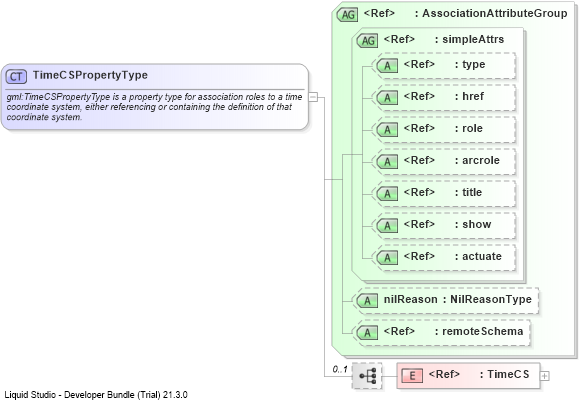The image size is (581, 400).
Task: Select the show attribute name
Action: pos(477,224)
